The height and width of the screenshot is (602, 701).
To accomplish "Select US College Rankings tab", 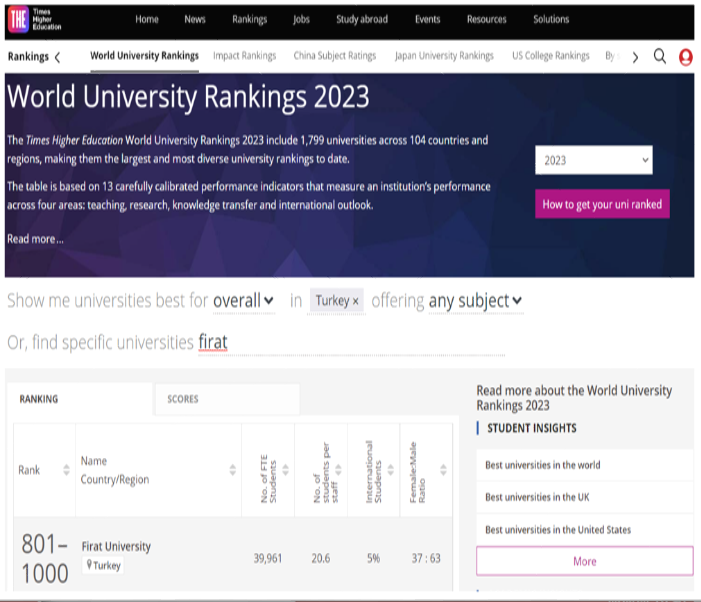I will pyautogui.click(x=551, y=56).
